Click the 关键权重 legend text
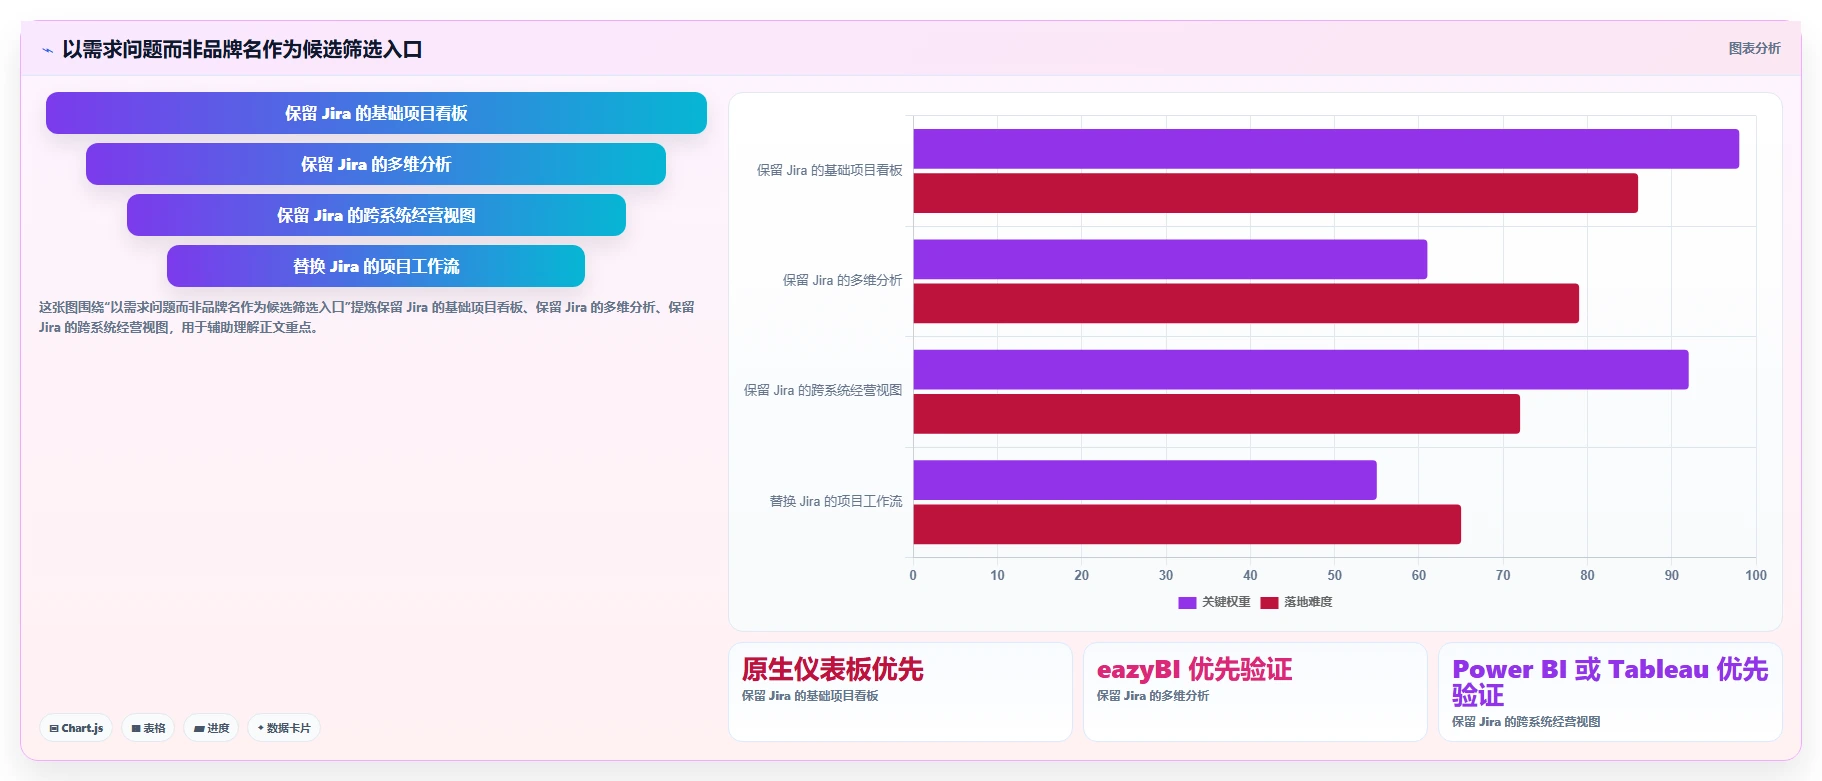 click(x=1226, y=602)
